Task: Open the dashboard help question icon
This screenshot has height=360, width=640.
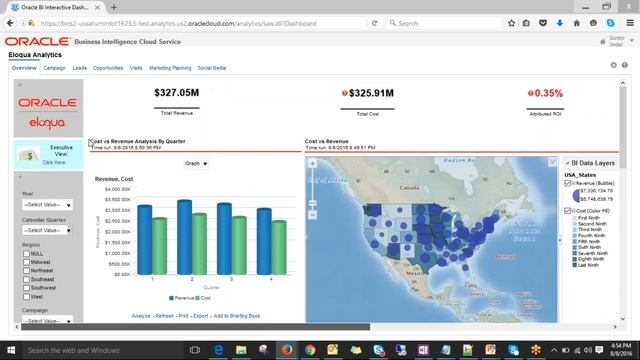Action: tap(624, 65)
